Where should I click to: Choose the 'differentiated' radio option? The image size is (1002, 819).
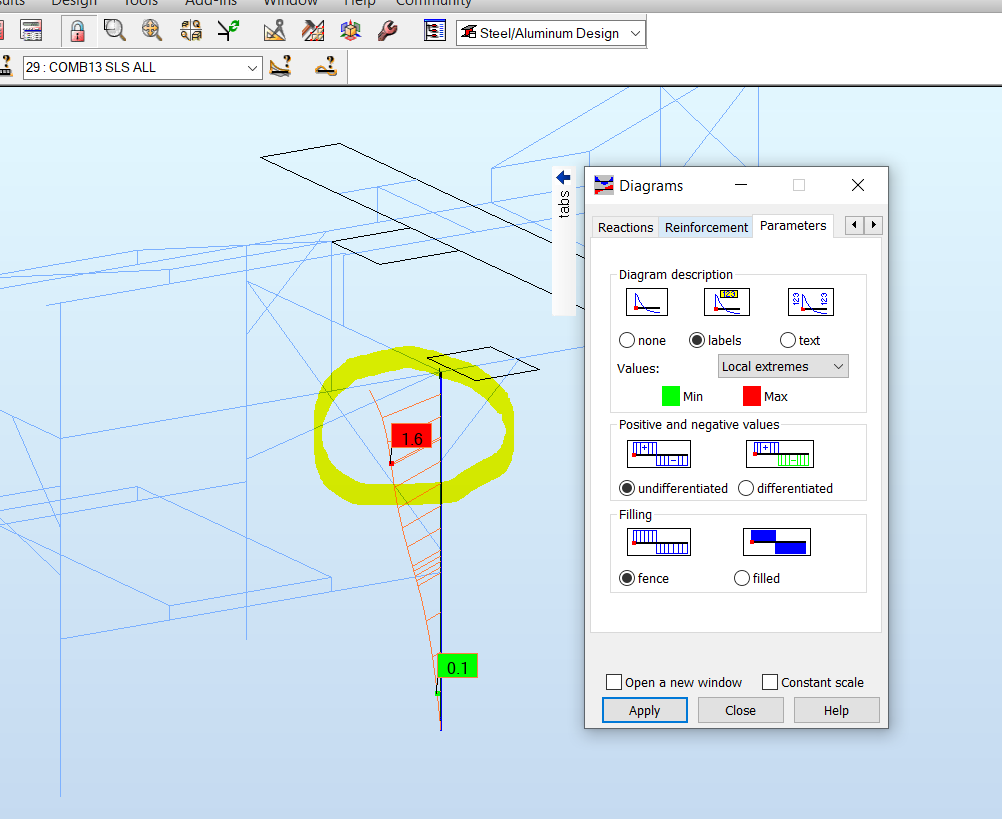click(x=746, y=488)
